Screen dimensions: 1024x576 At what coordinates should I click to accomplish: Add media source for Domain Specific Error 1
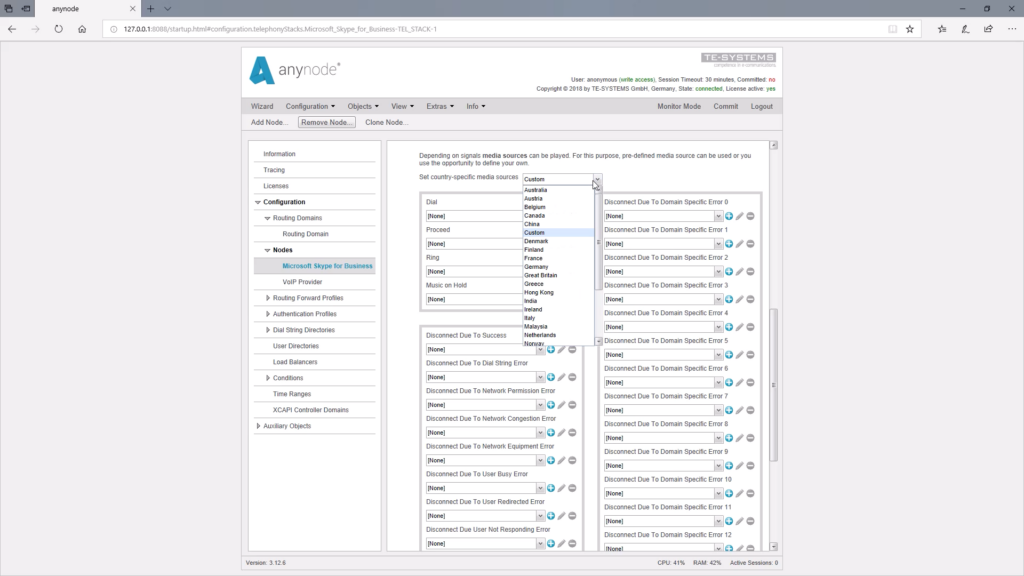[x=729, y=244]
